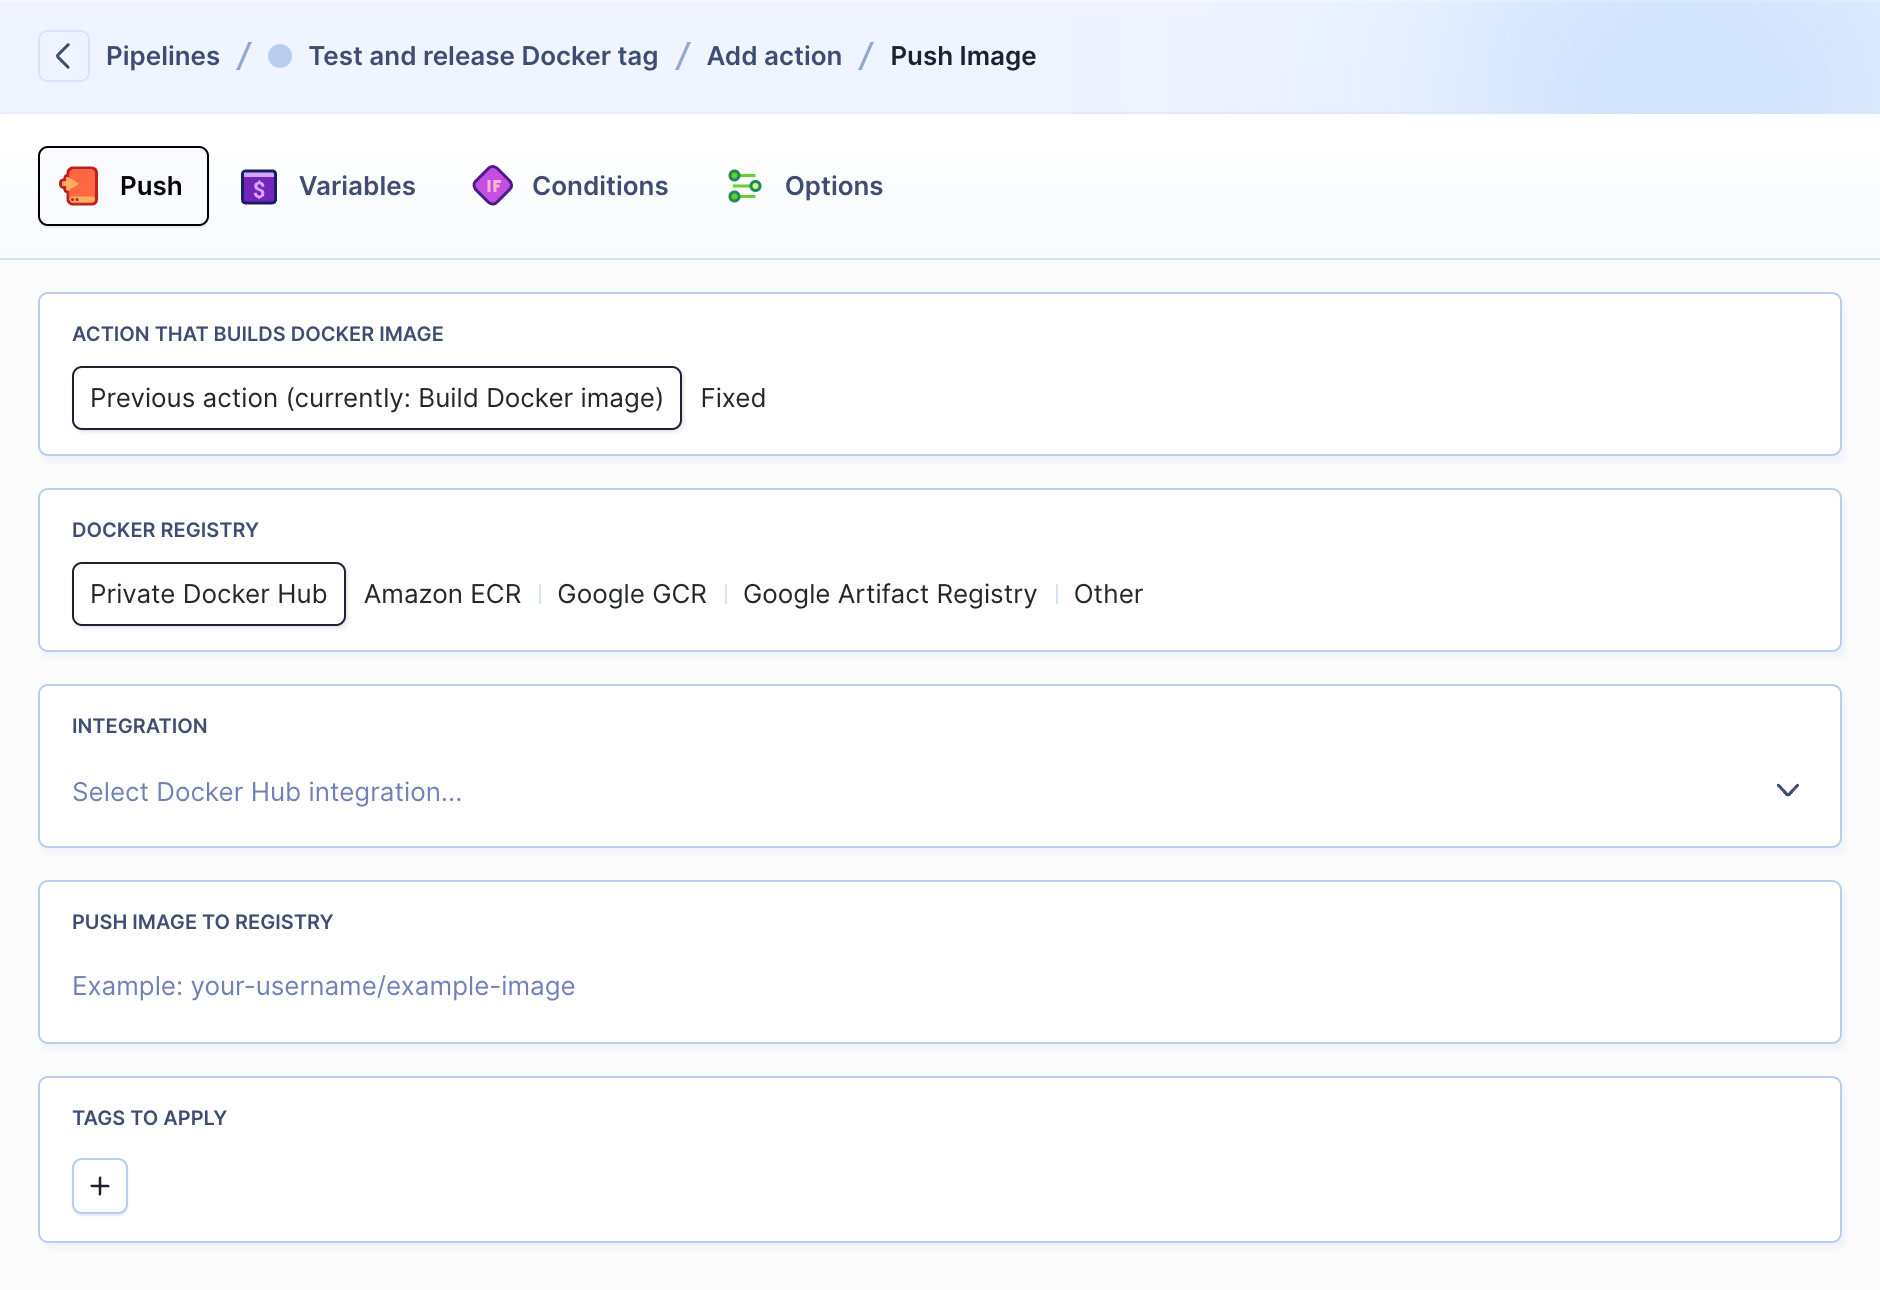Click the Push Image breadcrumb title
The width and height of the screenshot is (1880, 1290).
pyautogui.click(x=963, y=56)
